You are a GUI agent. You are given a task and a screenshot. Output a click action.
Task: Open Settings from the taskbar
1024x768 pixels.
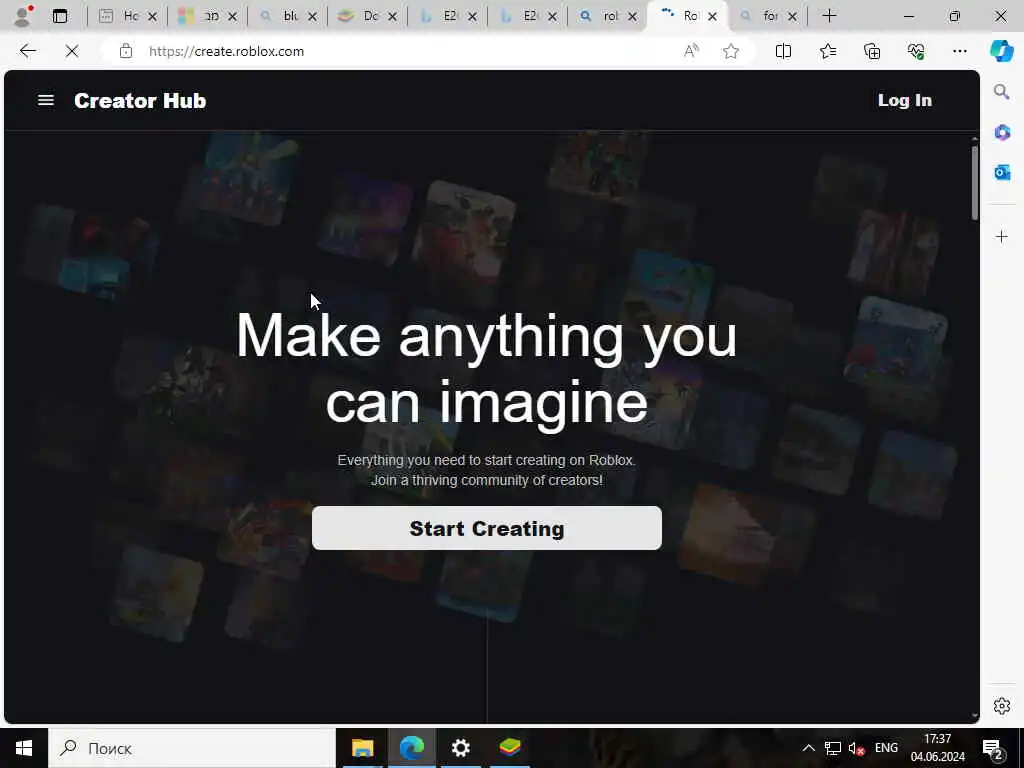[x=460, y=748]
